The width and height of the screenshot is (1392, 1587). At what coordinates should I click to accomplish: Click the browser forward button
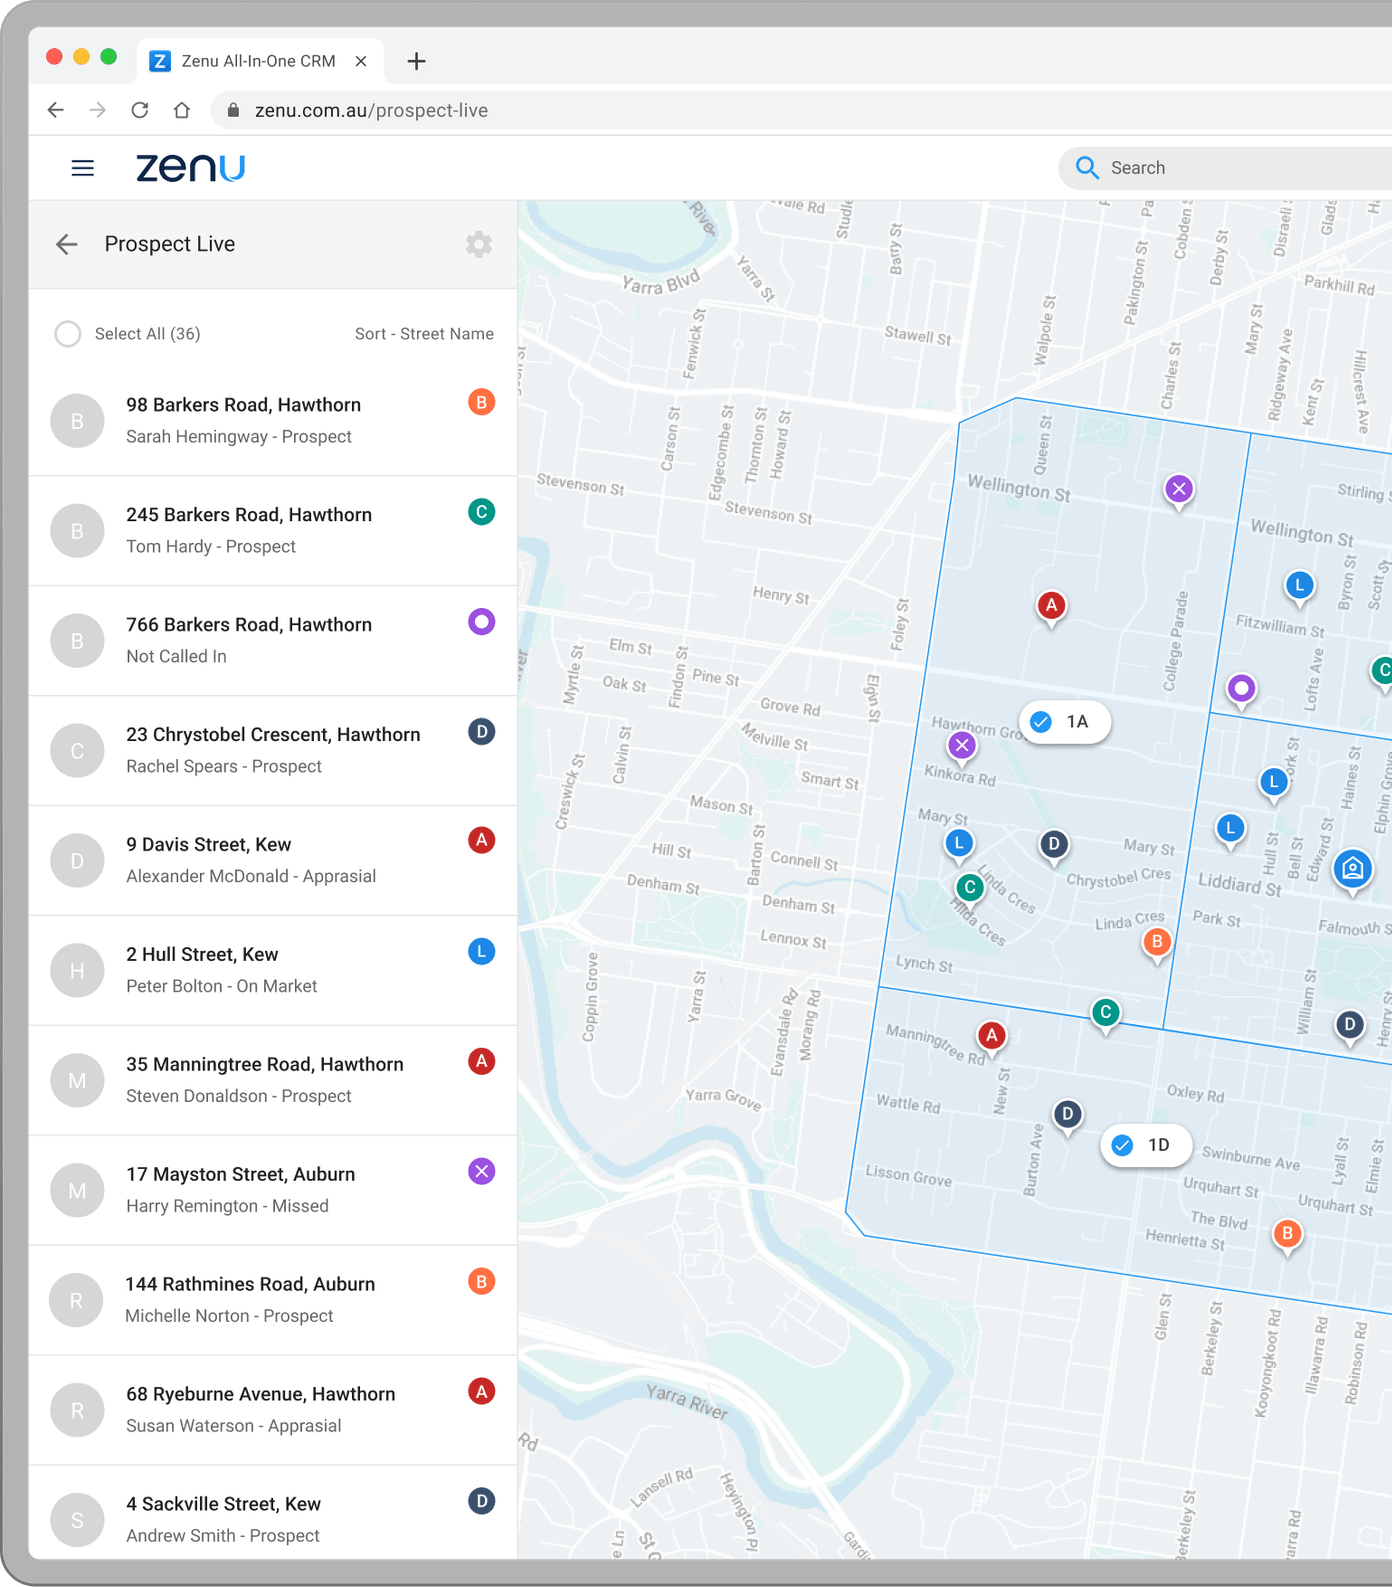click(x=98, y=110)
